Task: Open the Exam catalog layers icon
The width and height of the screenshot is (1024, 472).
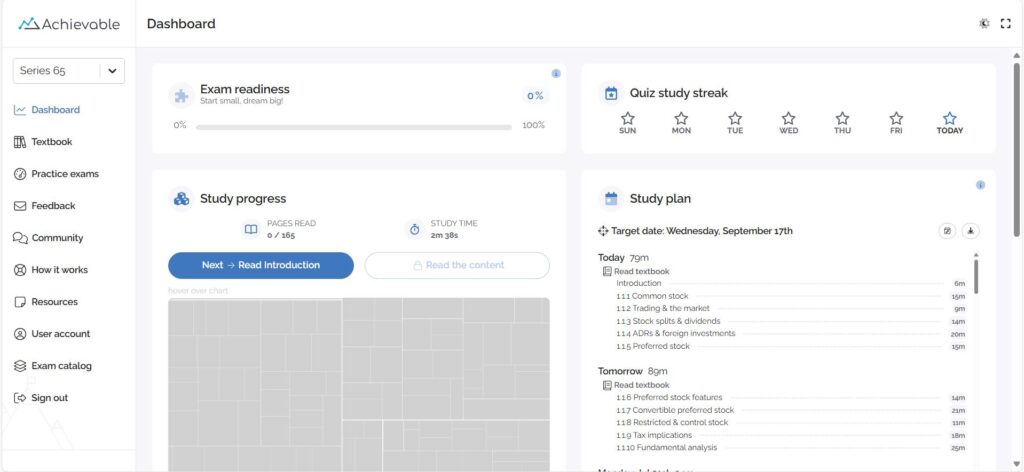Action: tap(20, 366)
